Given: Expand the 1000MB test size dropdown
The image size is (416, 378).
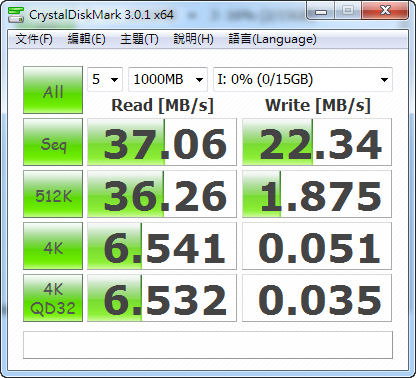Looking at the screenshot, I should pyautogui.click(x=168, y=79).
